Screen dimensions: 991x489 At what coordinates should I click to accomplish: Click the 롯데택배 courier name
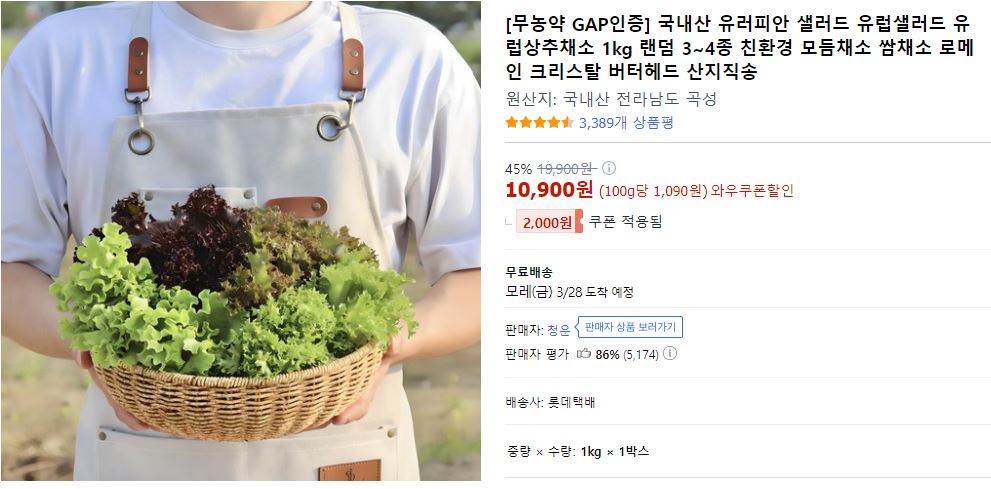point(571,402)
